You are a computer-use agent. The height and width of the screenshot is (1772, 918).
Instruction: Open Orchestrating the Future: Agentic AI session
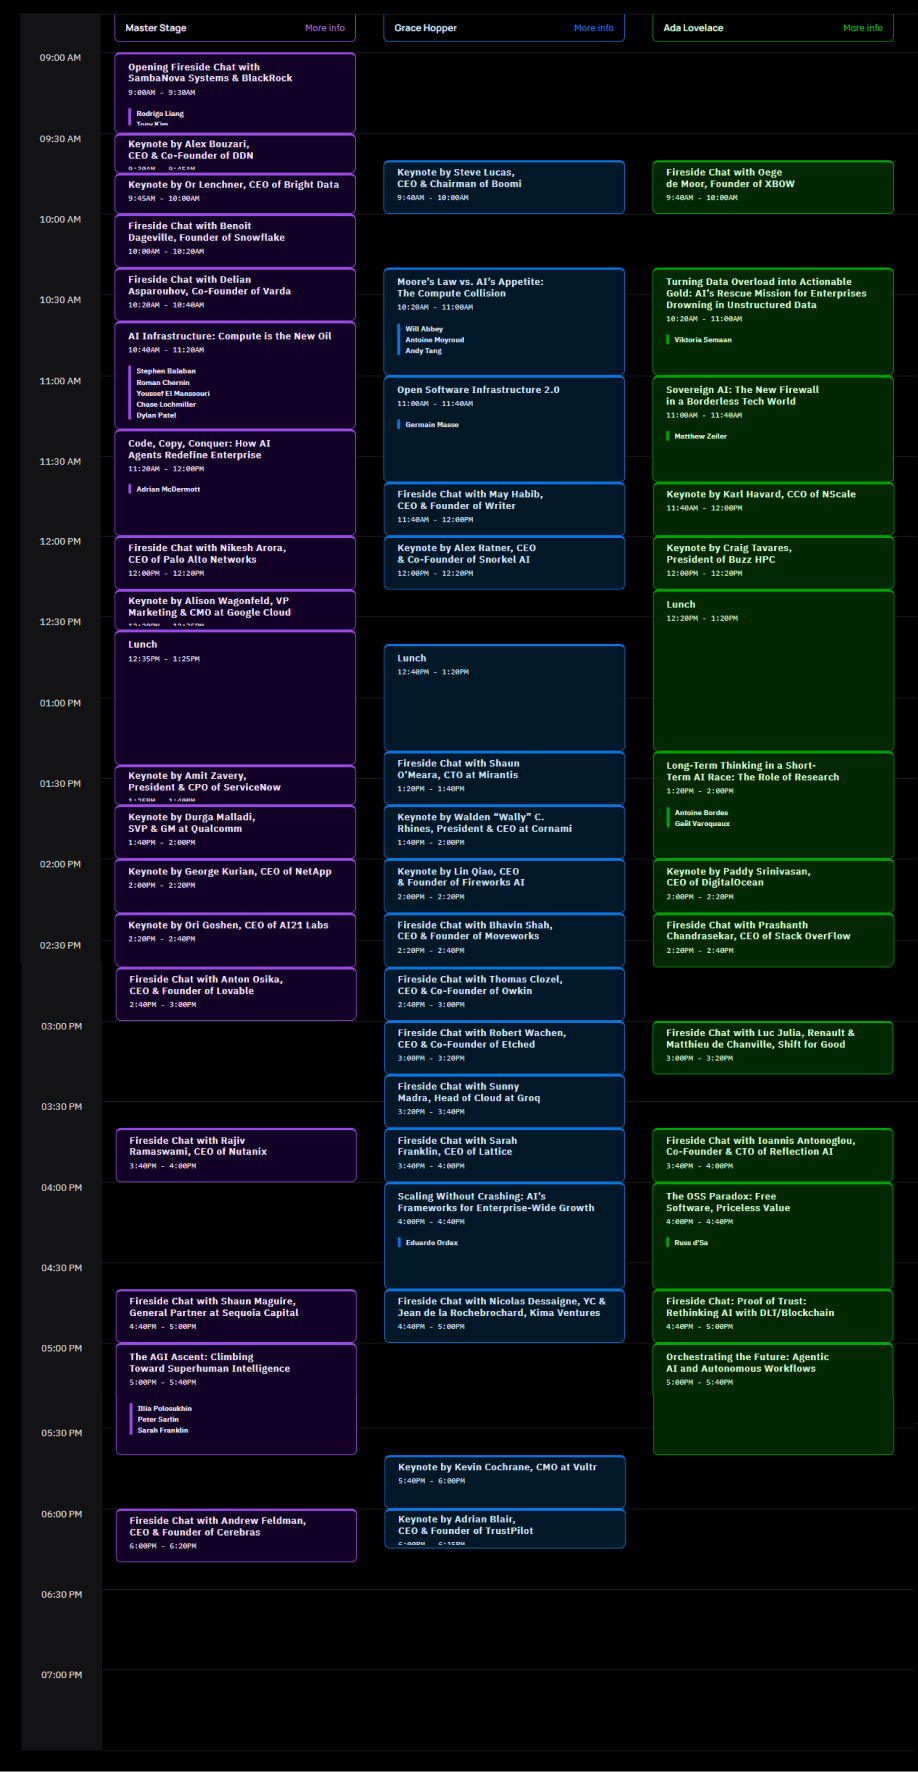[x=773, y=1399]
